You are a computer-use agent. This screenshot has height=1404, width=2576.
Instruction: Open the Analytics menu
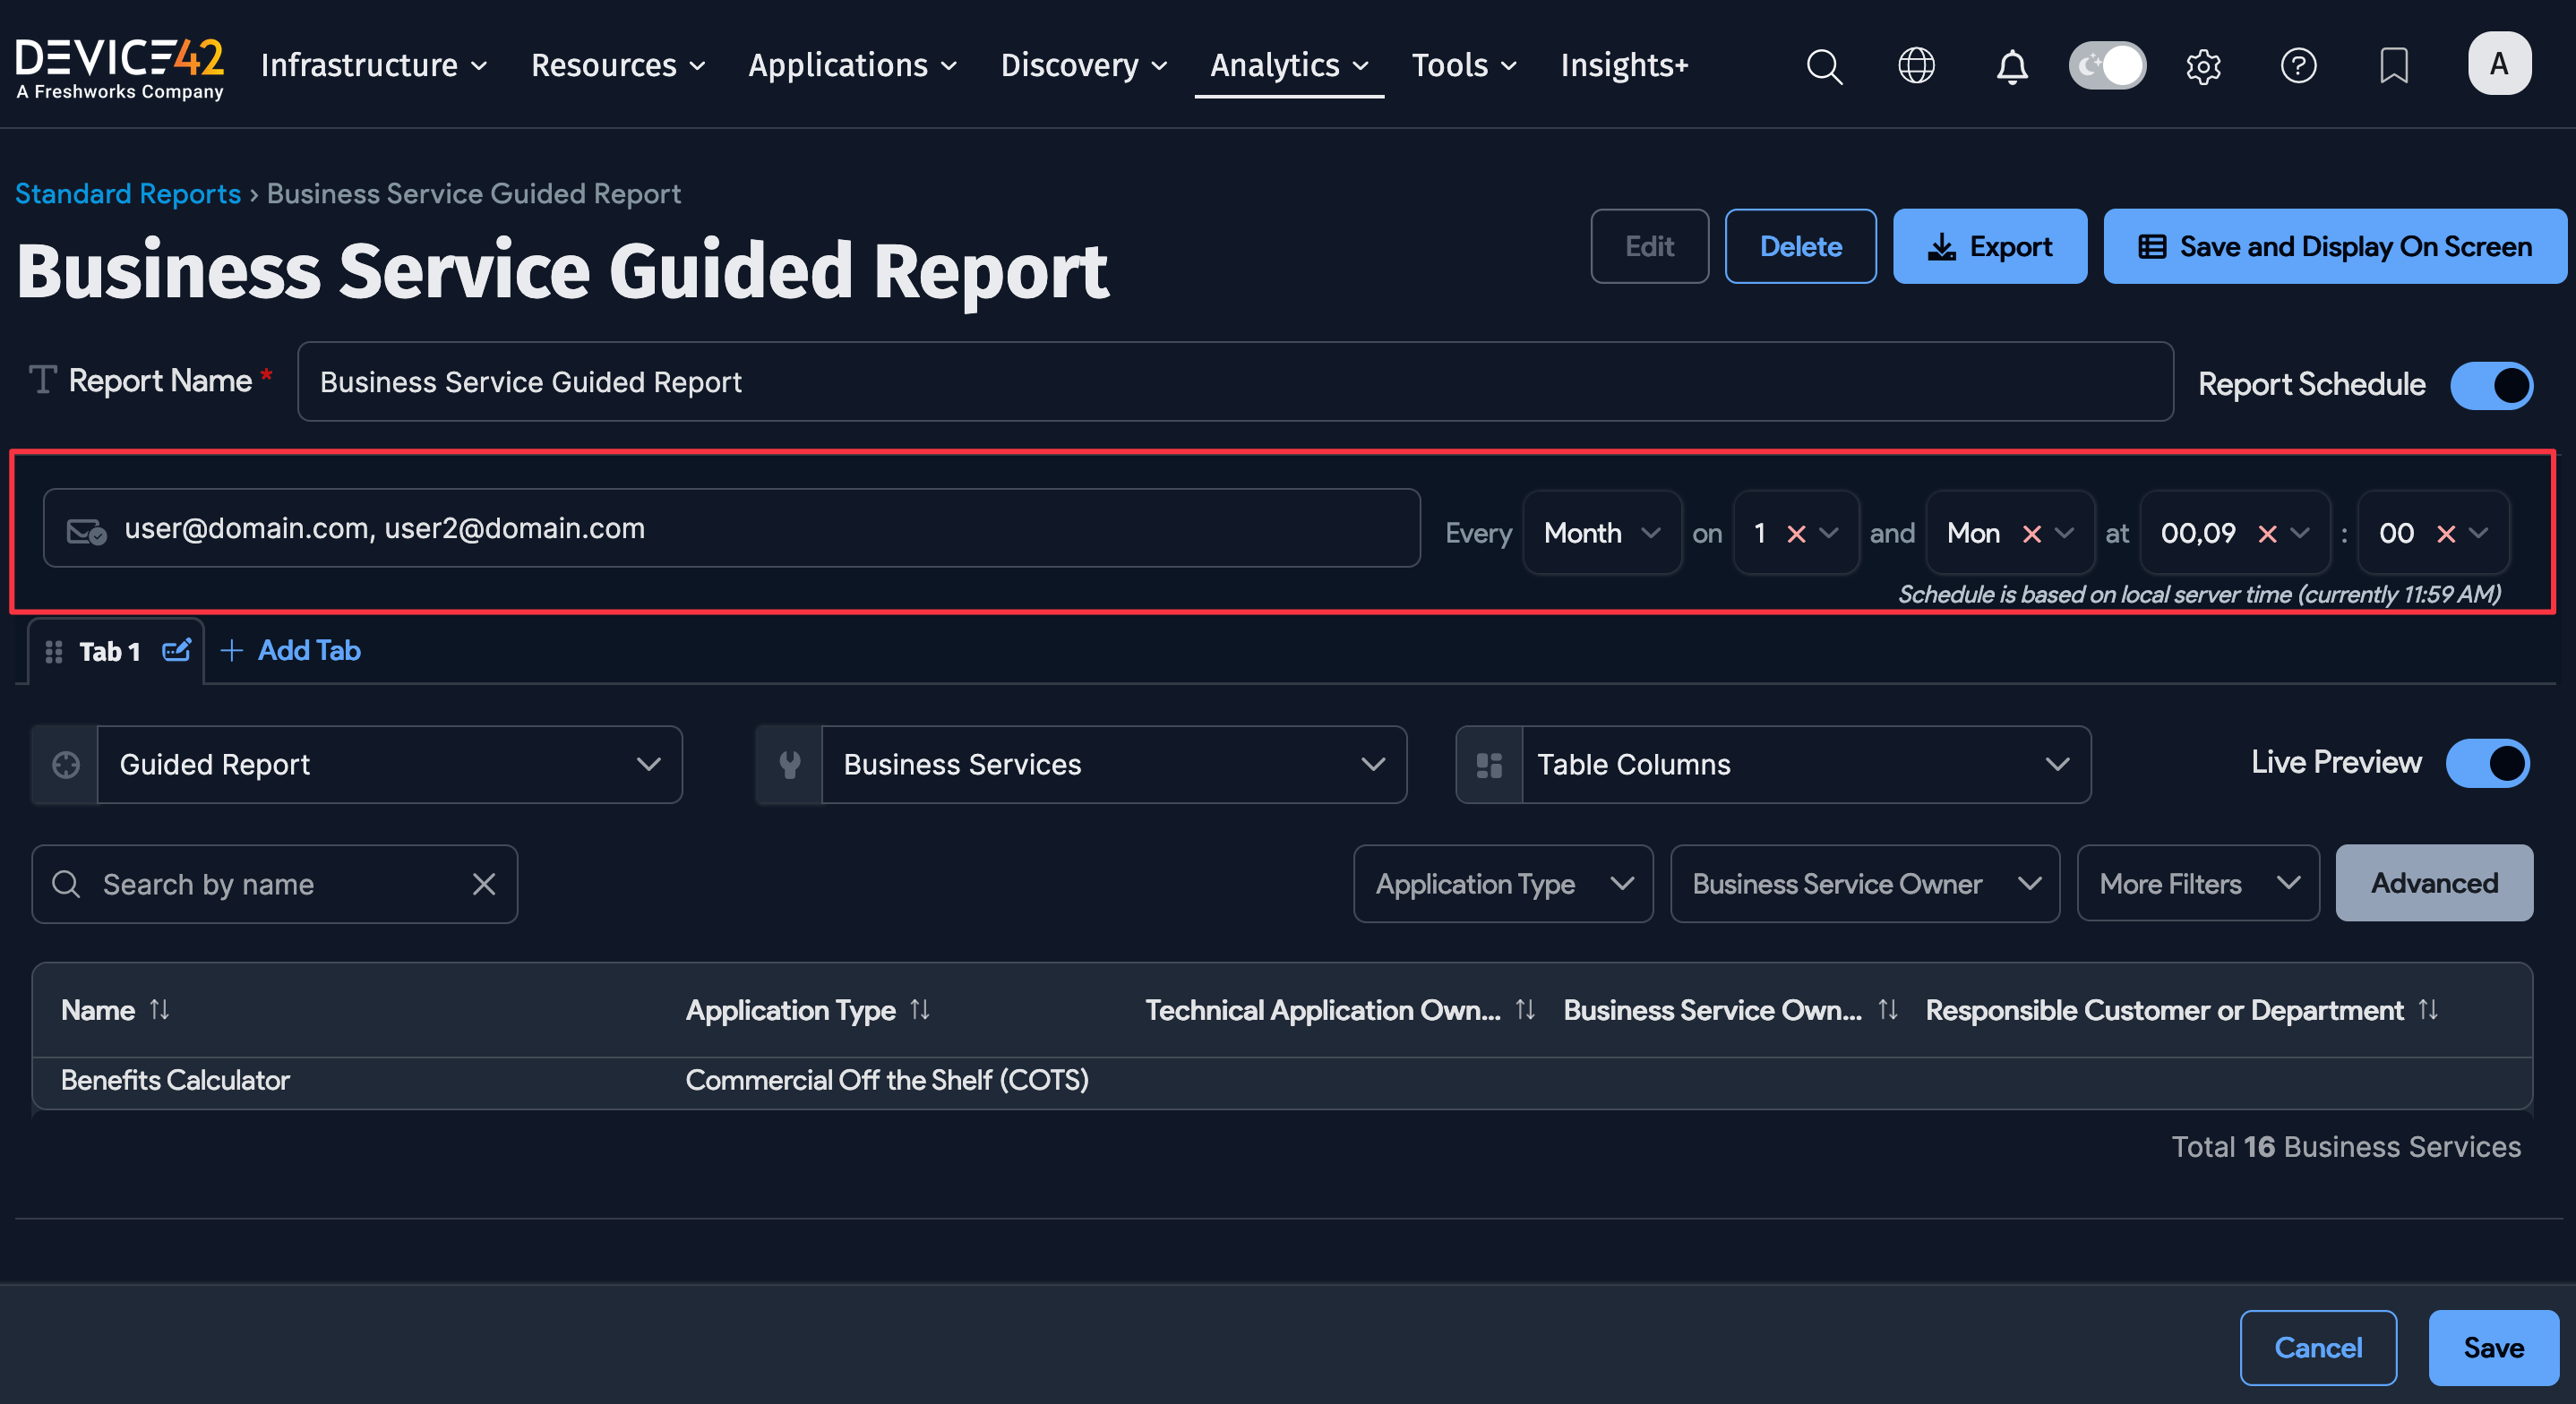pos(1289,66)
